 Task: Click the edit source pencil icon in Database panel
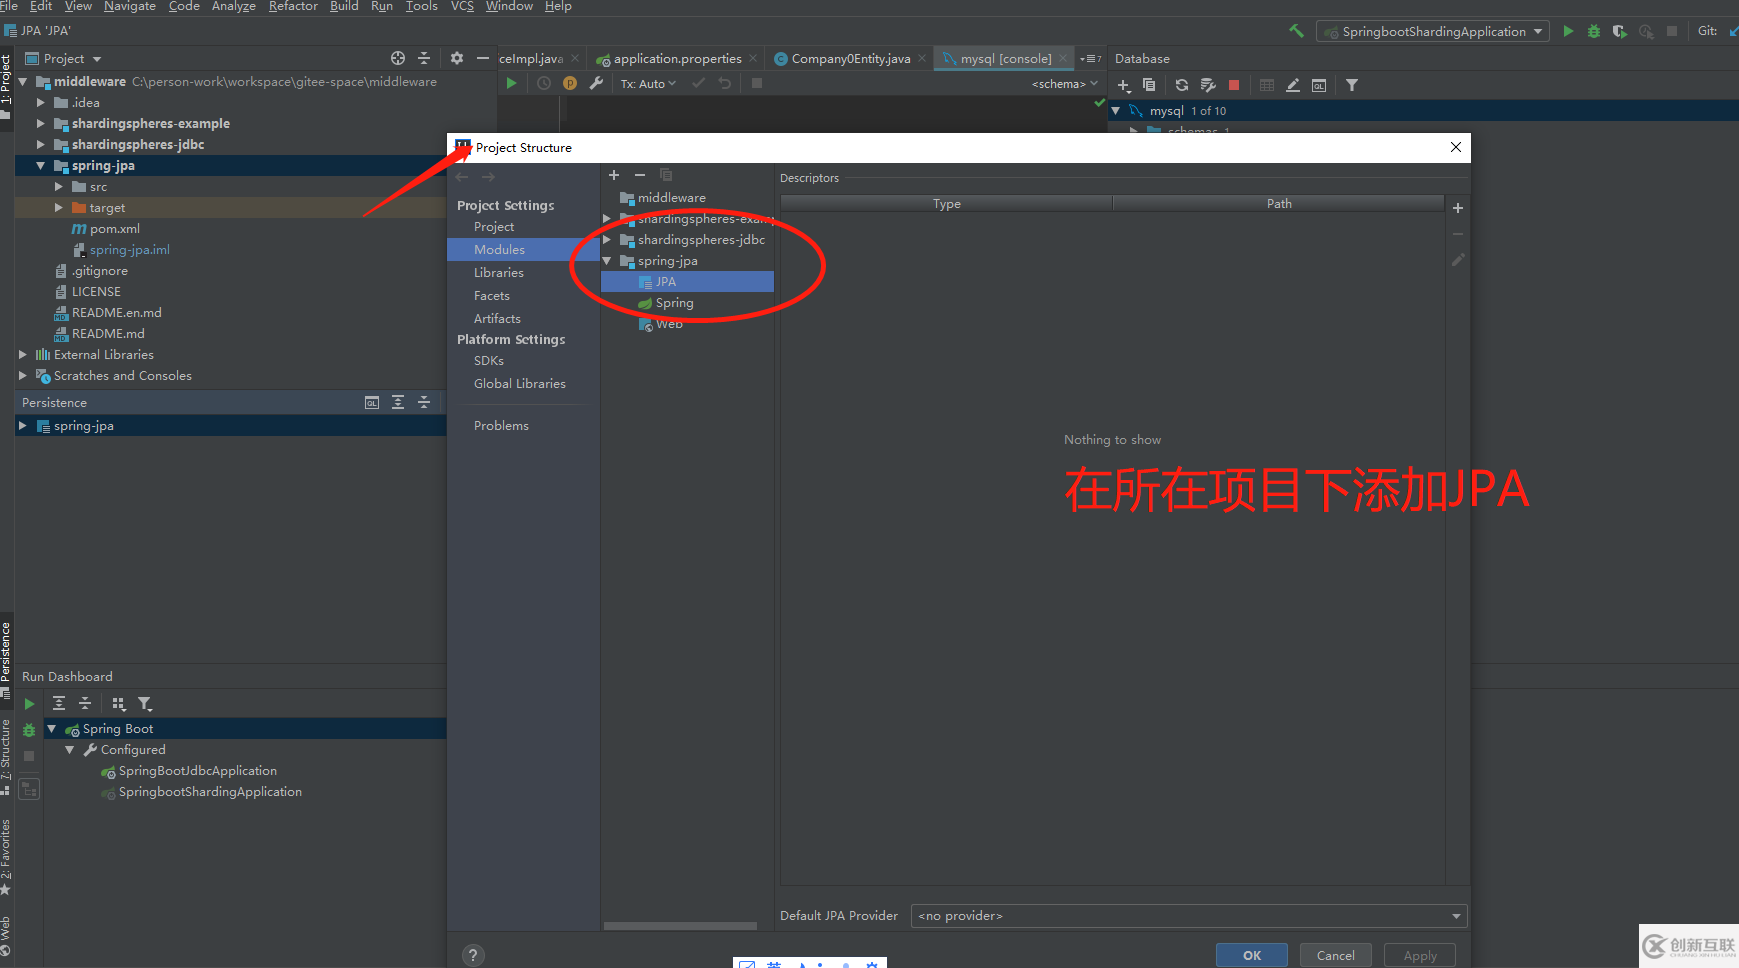[x=1293, y=86]
